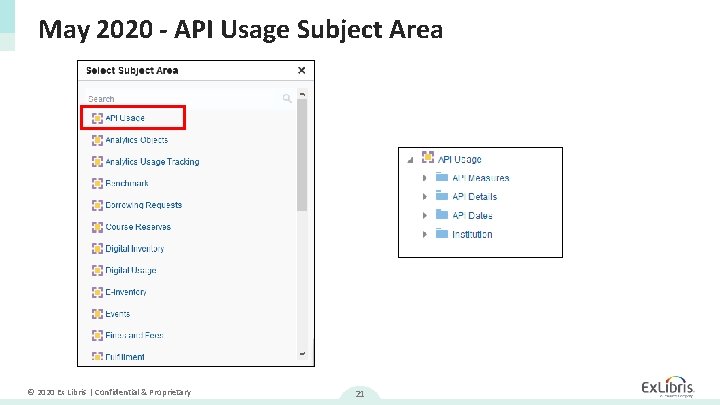Screen dimensions: 720x405
Task: Select Analytics Usage Tracking text
Action: tap(152, 162)
